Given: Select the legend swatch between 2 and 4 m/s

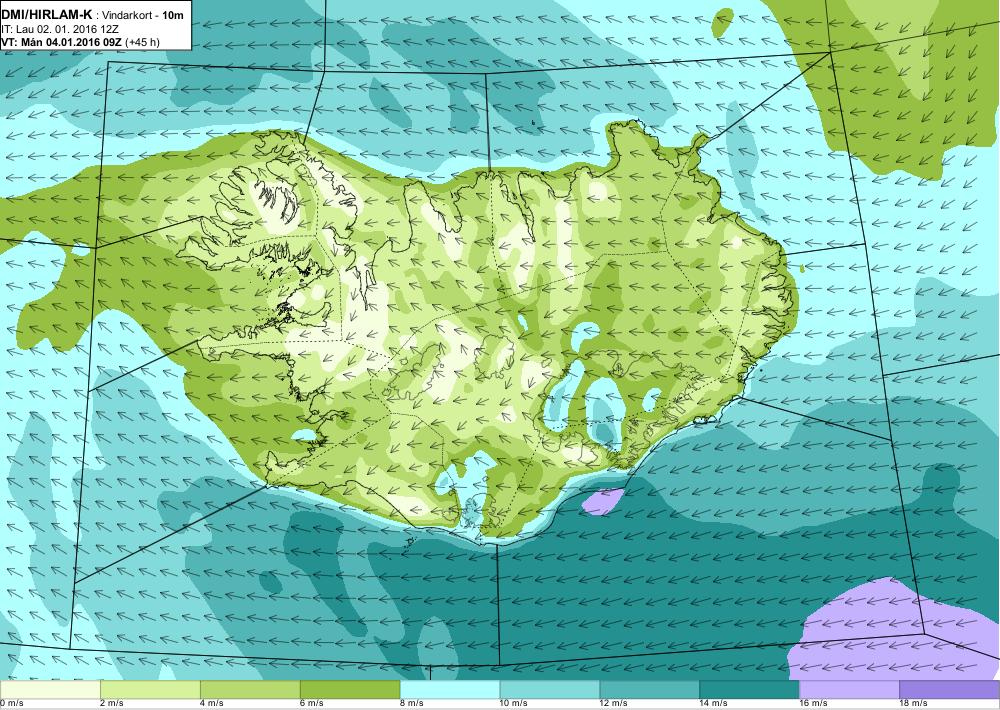Looking at the screenshot, I should point(150,690).
